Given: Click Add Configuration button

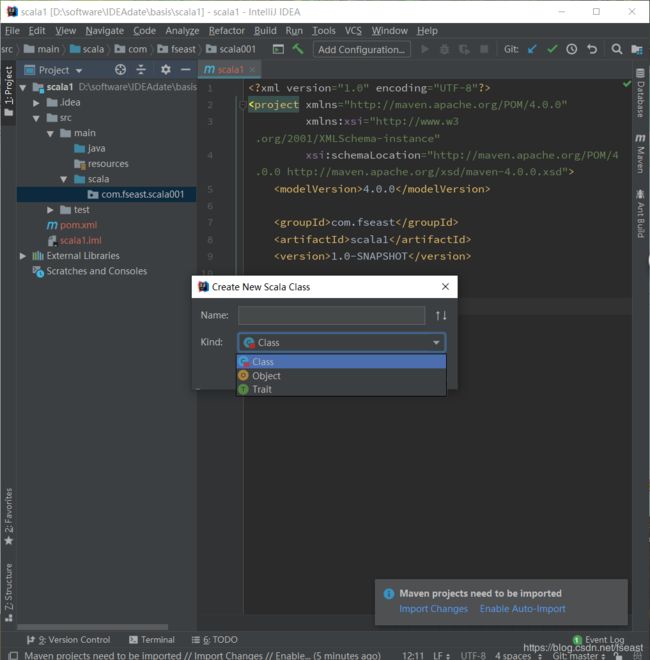Looking at the screenshot, I should point(361,49).
